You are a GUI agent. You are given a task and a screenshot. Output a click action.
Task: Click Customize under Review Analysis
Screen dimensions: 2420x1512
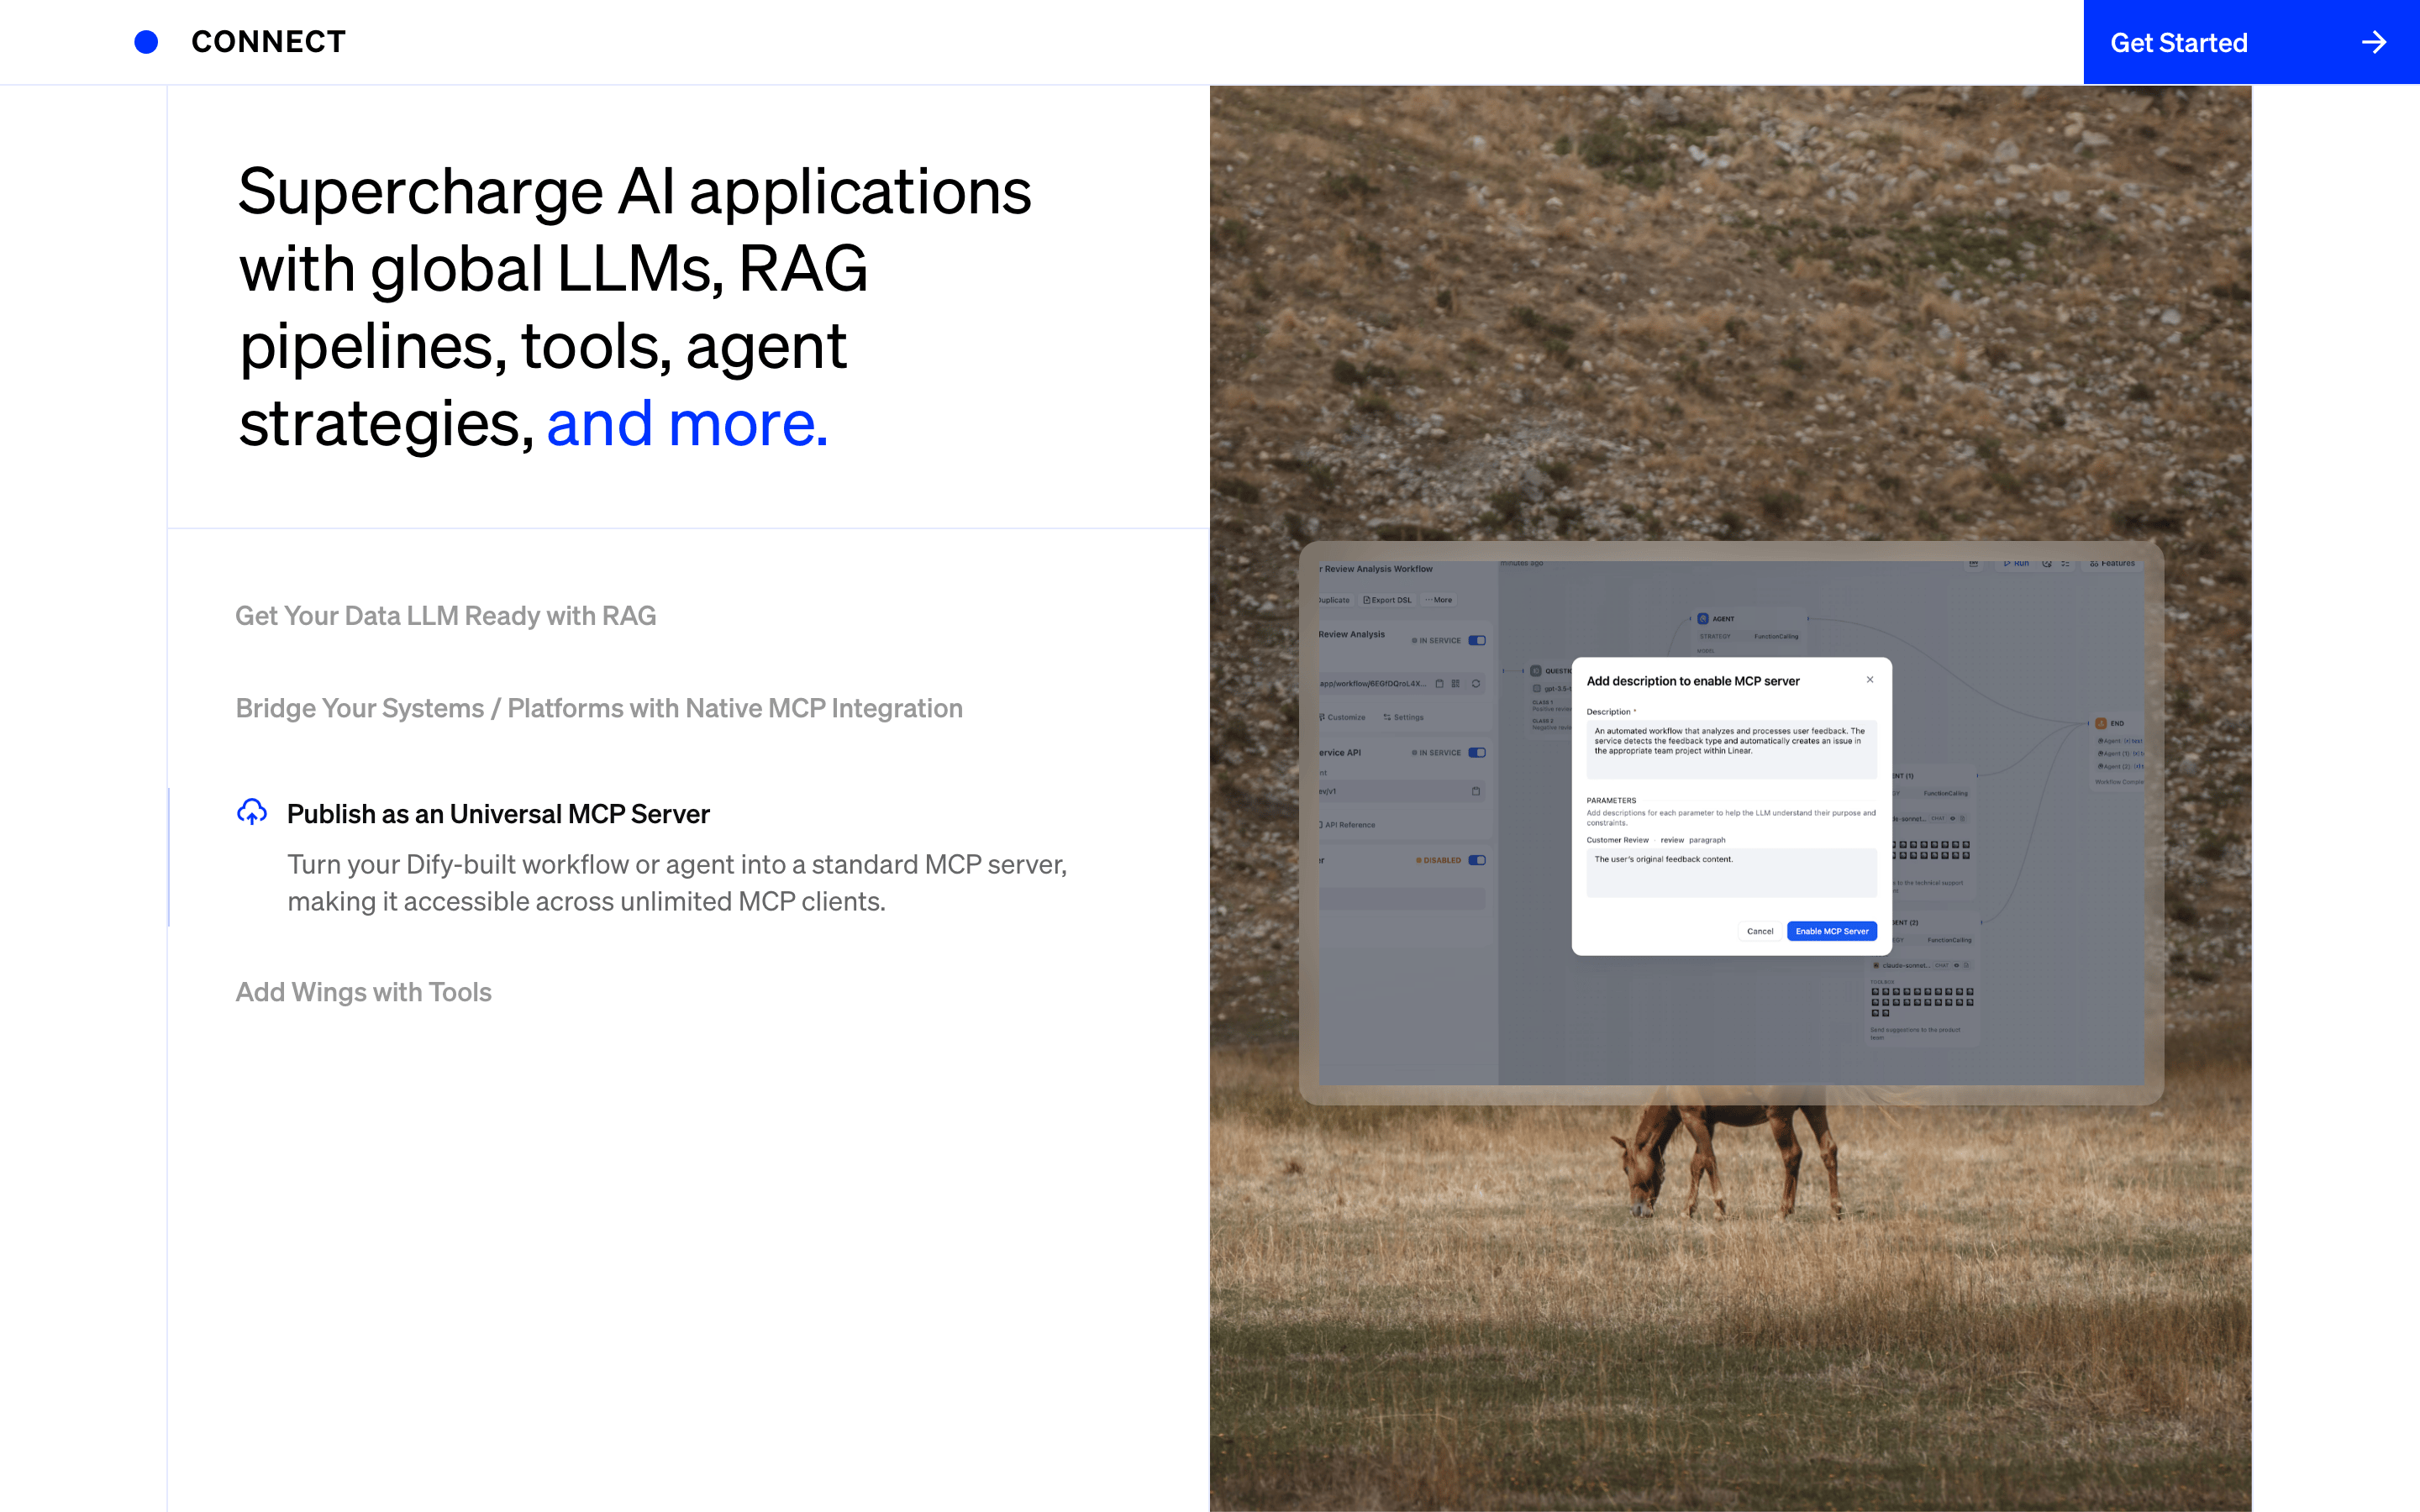(1342, 717)
